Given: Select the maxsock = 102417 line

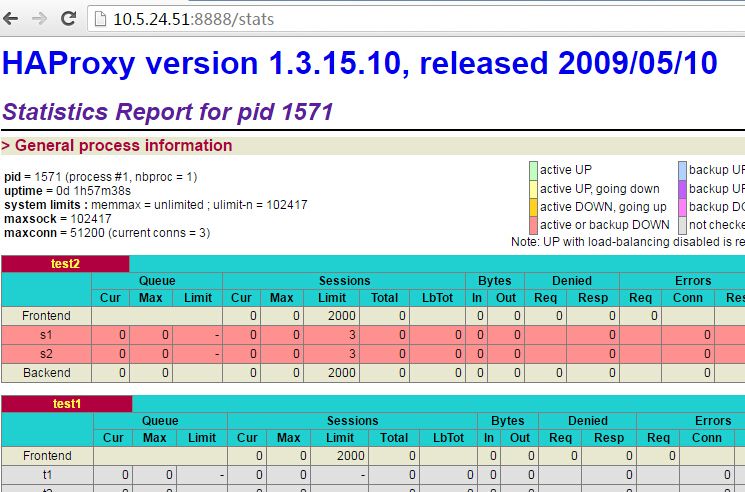Looking at the screenshot, I should tap(57, 219).
